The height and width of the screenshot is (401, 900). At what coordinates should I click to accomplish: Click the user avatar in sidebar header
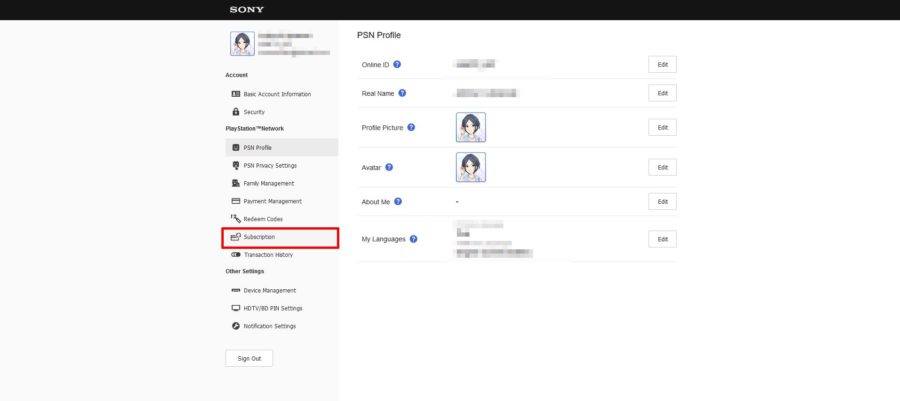242,44
